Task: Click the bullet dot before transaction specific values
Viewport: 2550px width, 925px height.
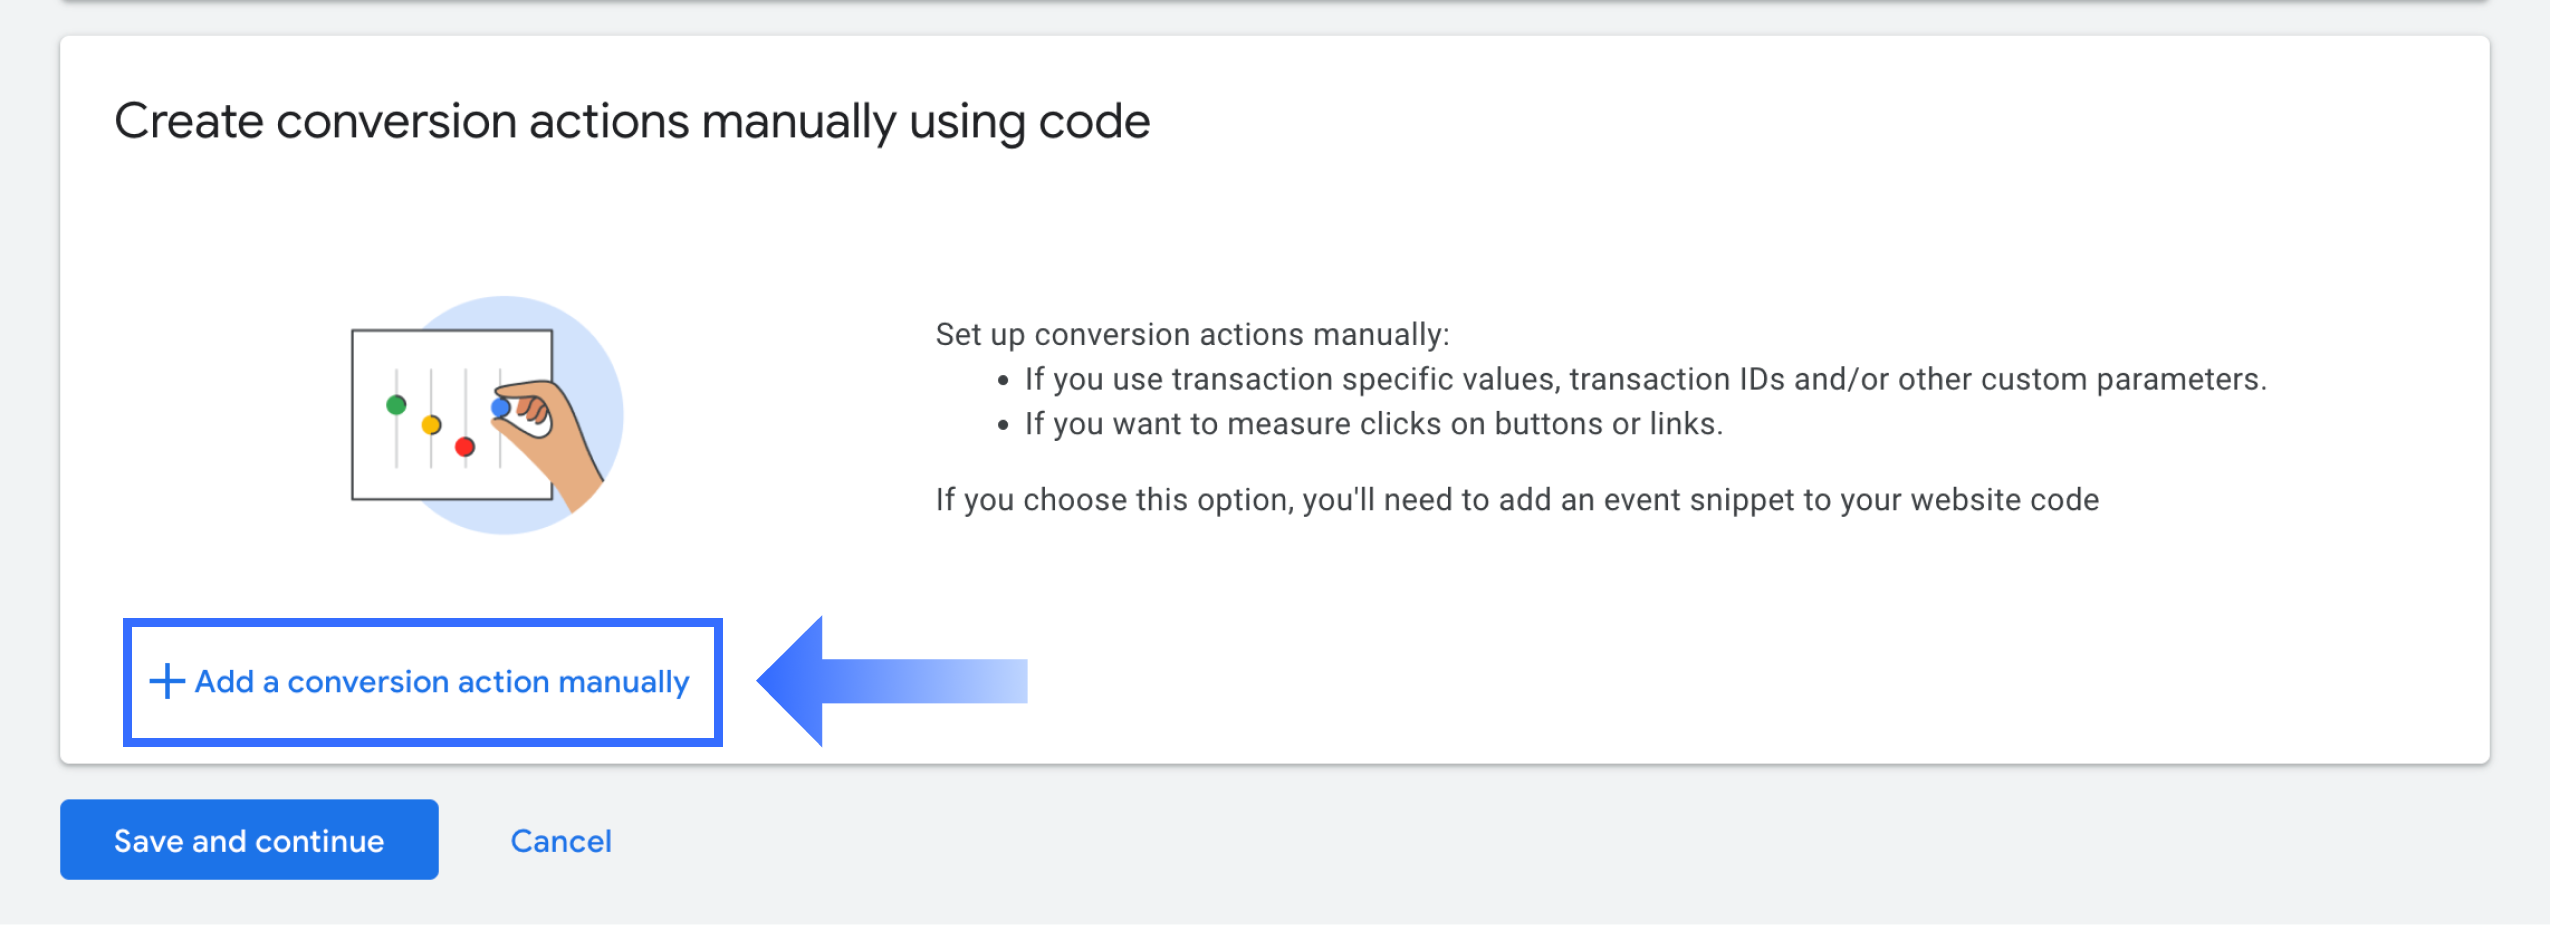Action: [1003, 381]
